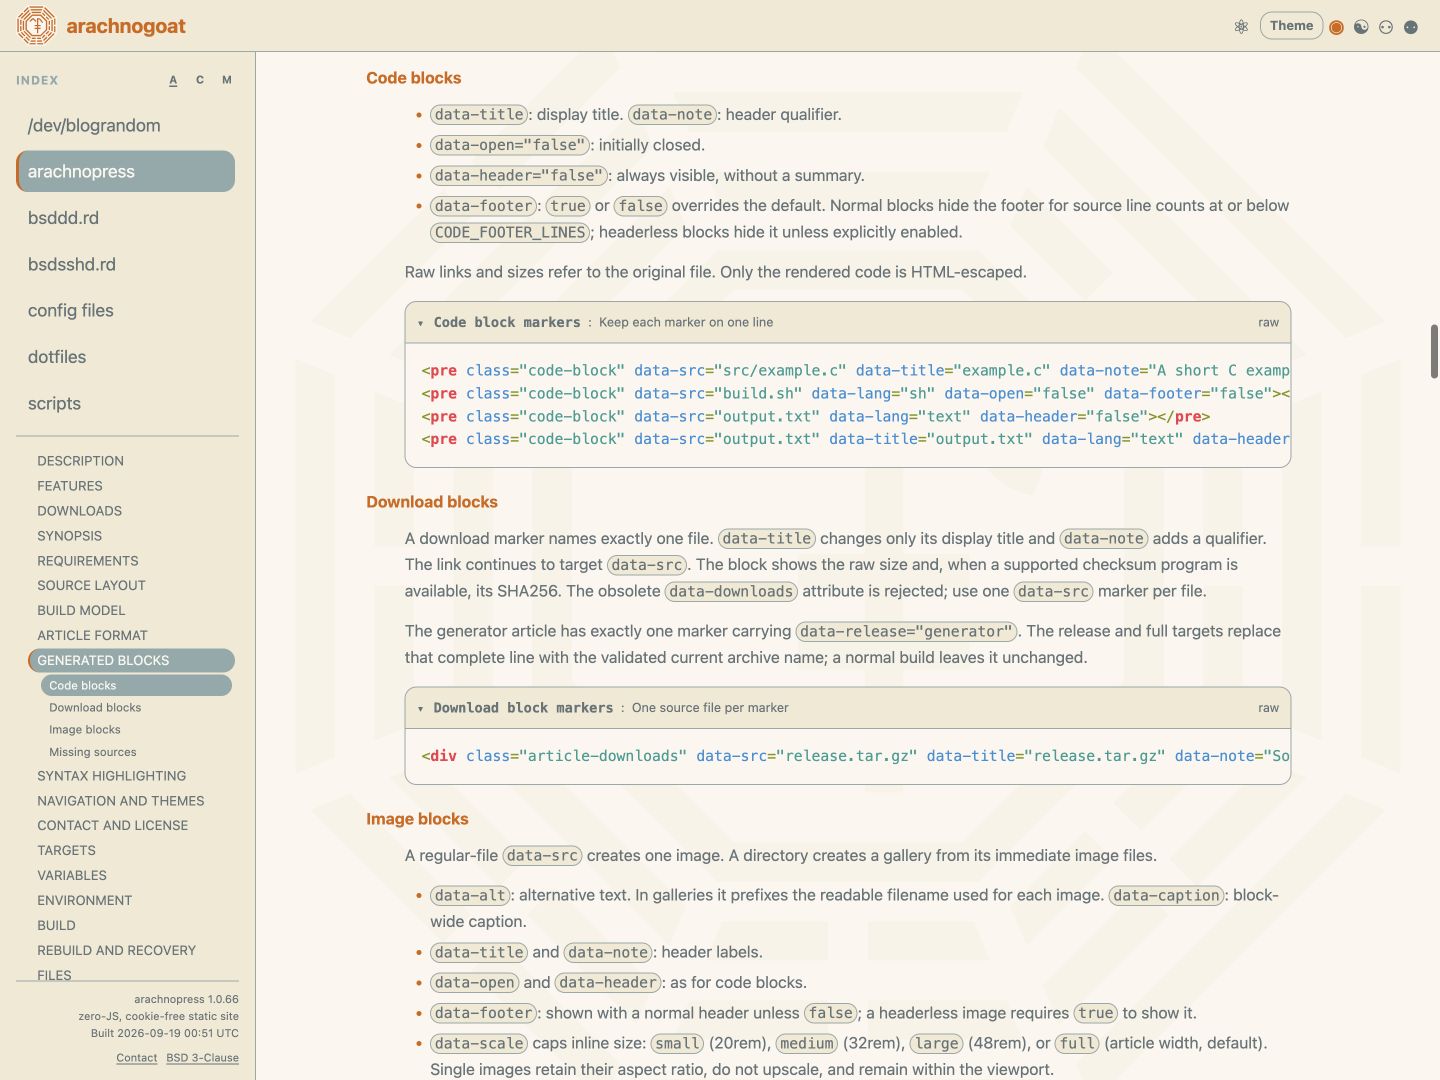1440x1080 pixels.
Task: Jump to TARGETS section
Action: (67, 850)
